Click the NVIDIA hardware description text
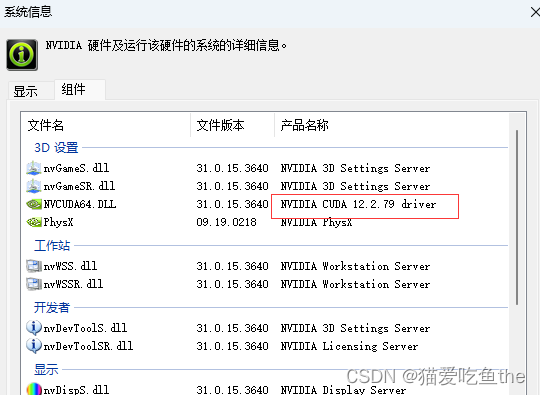The image size is (540, 395). click(166, 45)
